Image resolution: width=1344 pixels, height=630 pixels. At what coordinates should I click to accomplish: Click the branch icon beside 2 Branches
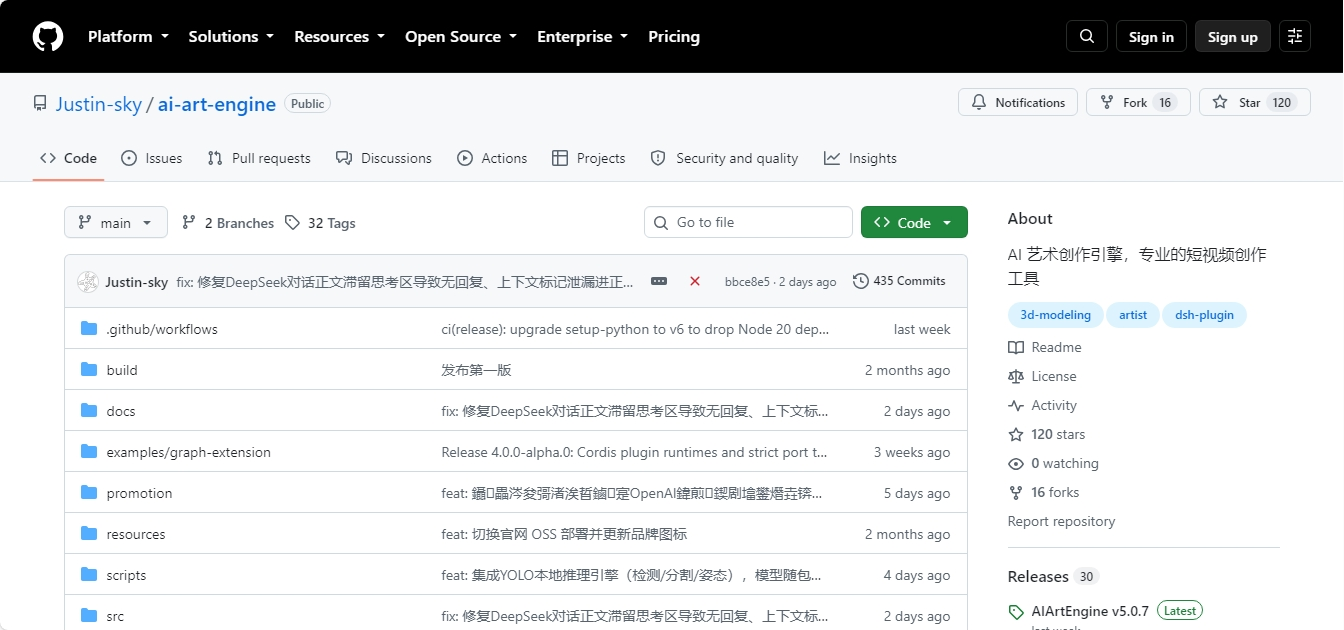pos(189,222)
